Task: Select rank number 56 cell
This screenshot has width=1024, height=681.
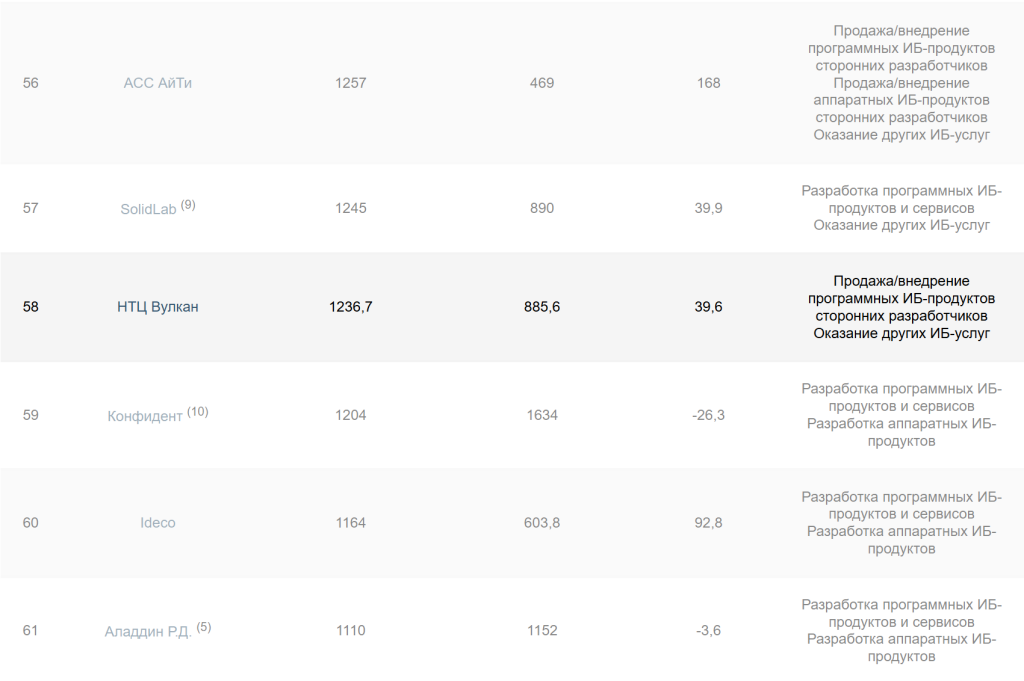Action: (30, 83)
